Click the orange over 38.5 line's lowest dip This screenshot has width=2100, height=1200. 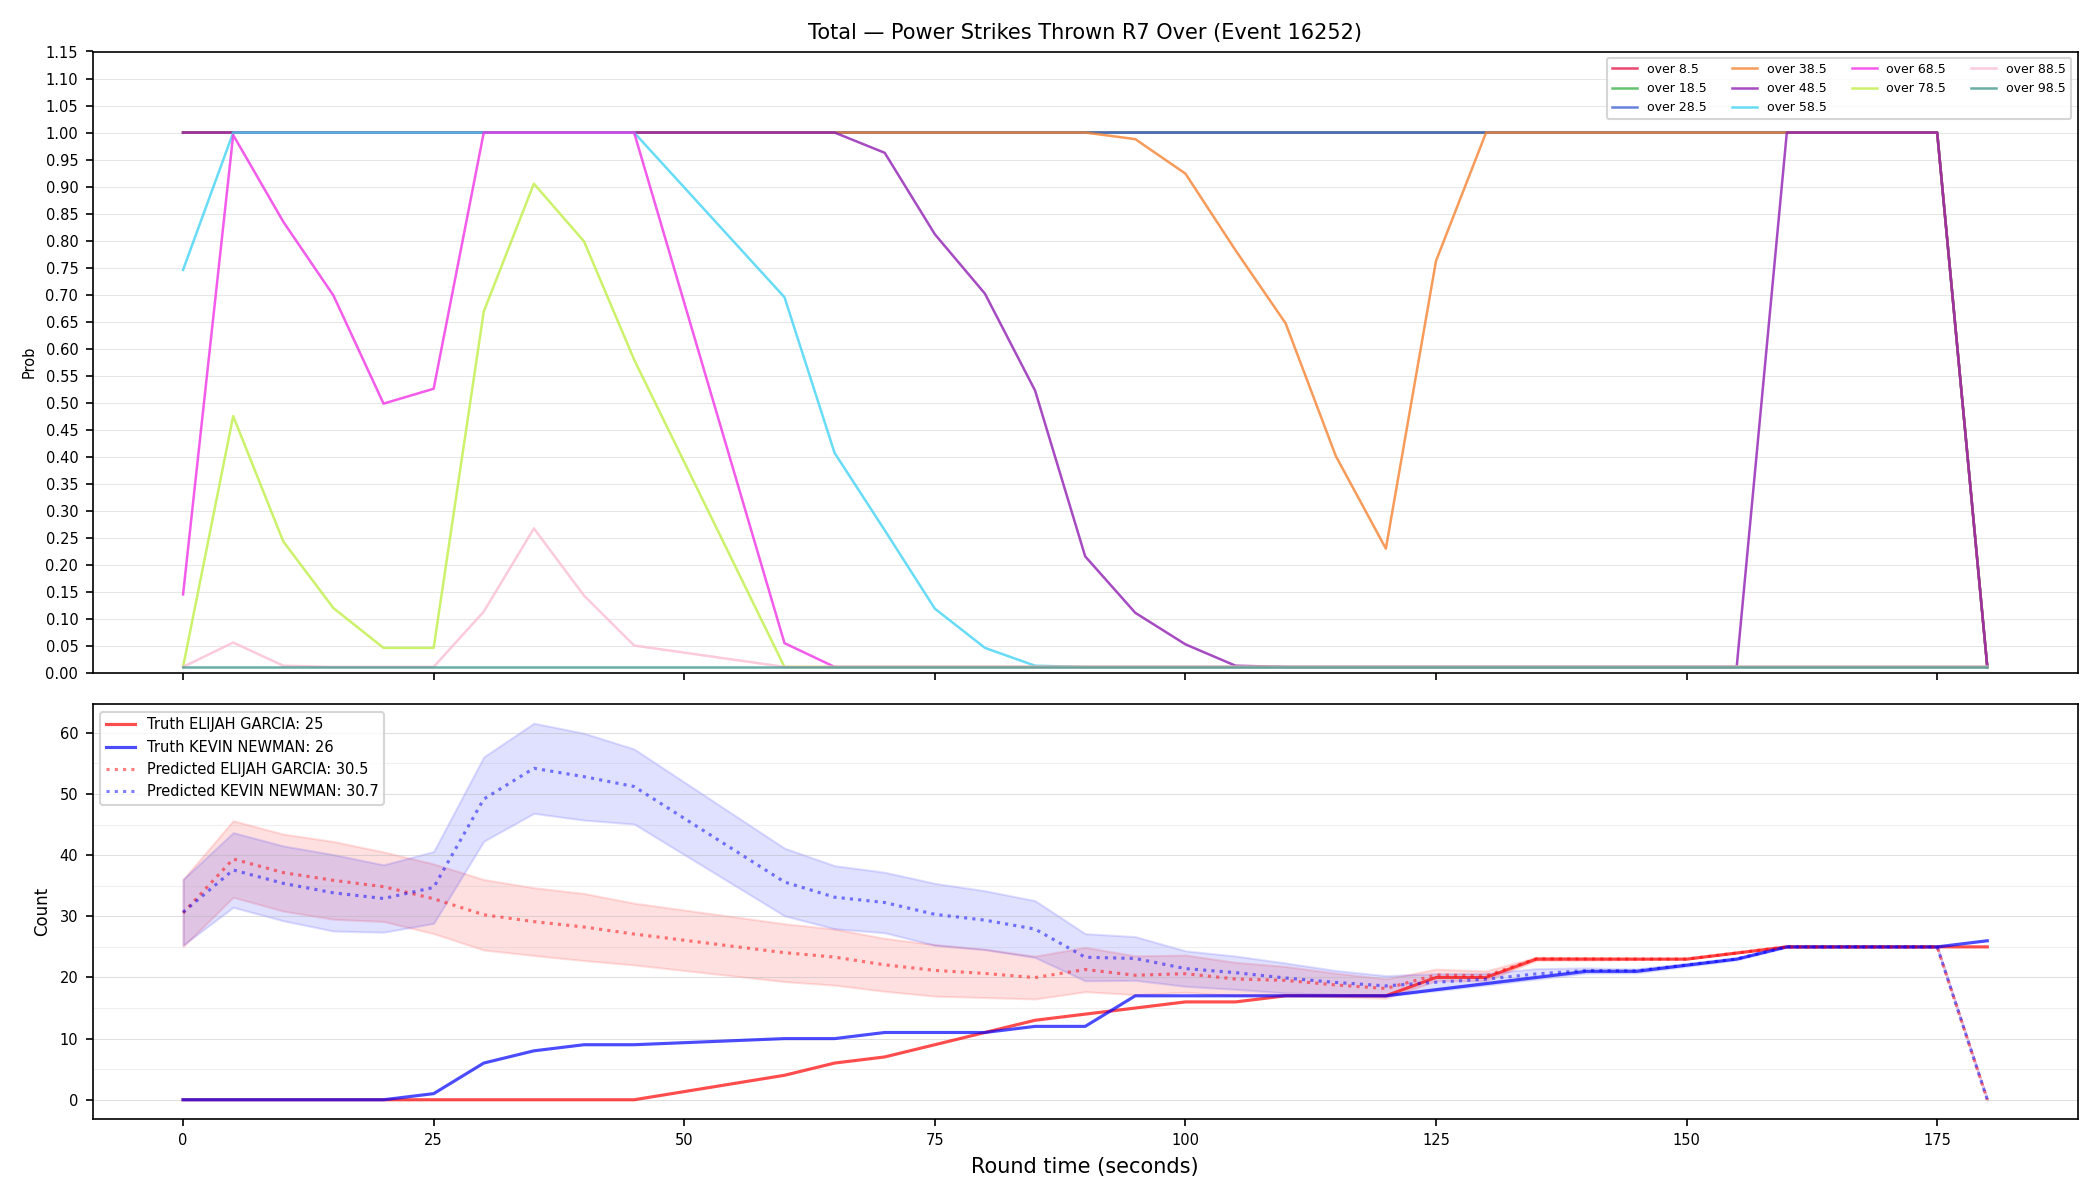[x=1385, y=548]
